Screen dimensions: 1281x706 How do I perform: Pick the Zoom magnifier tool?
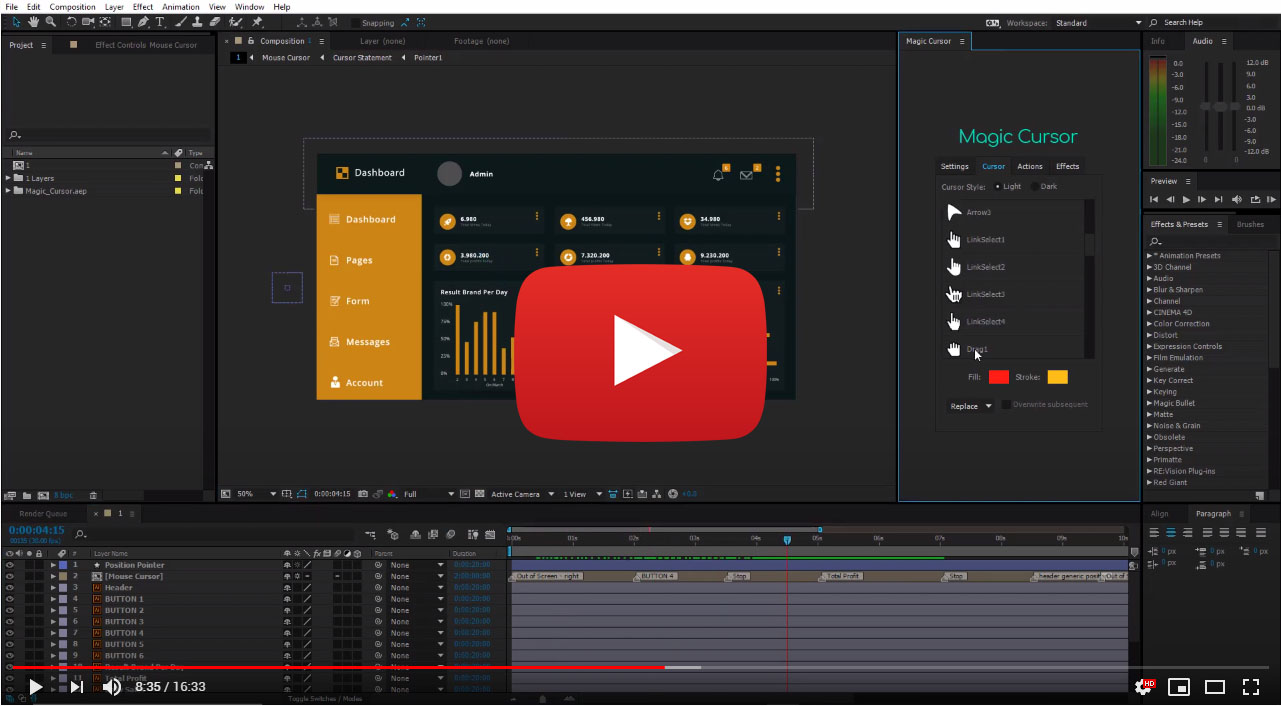tap(51, 22)
